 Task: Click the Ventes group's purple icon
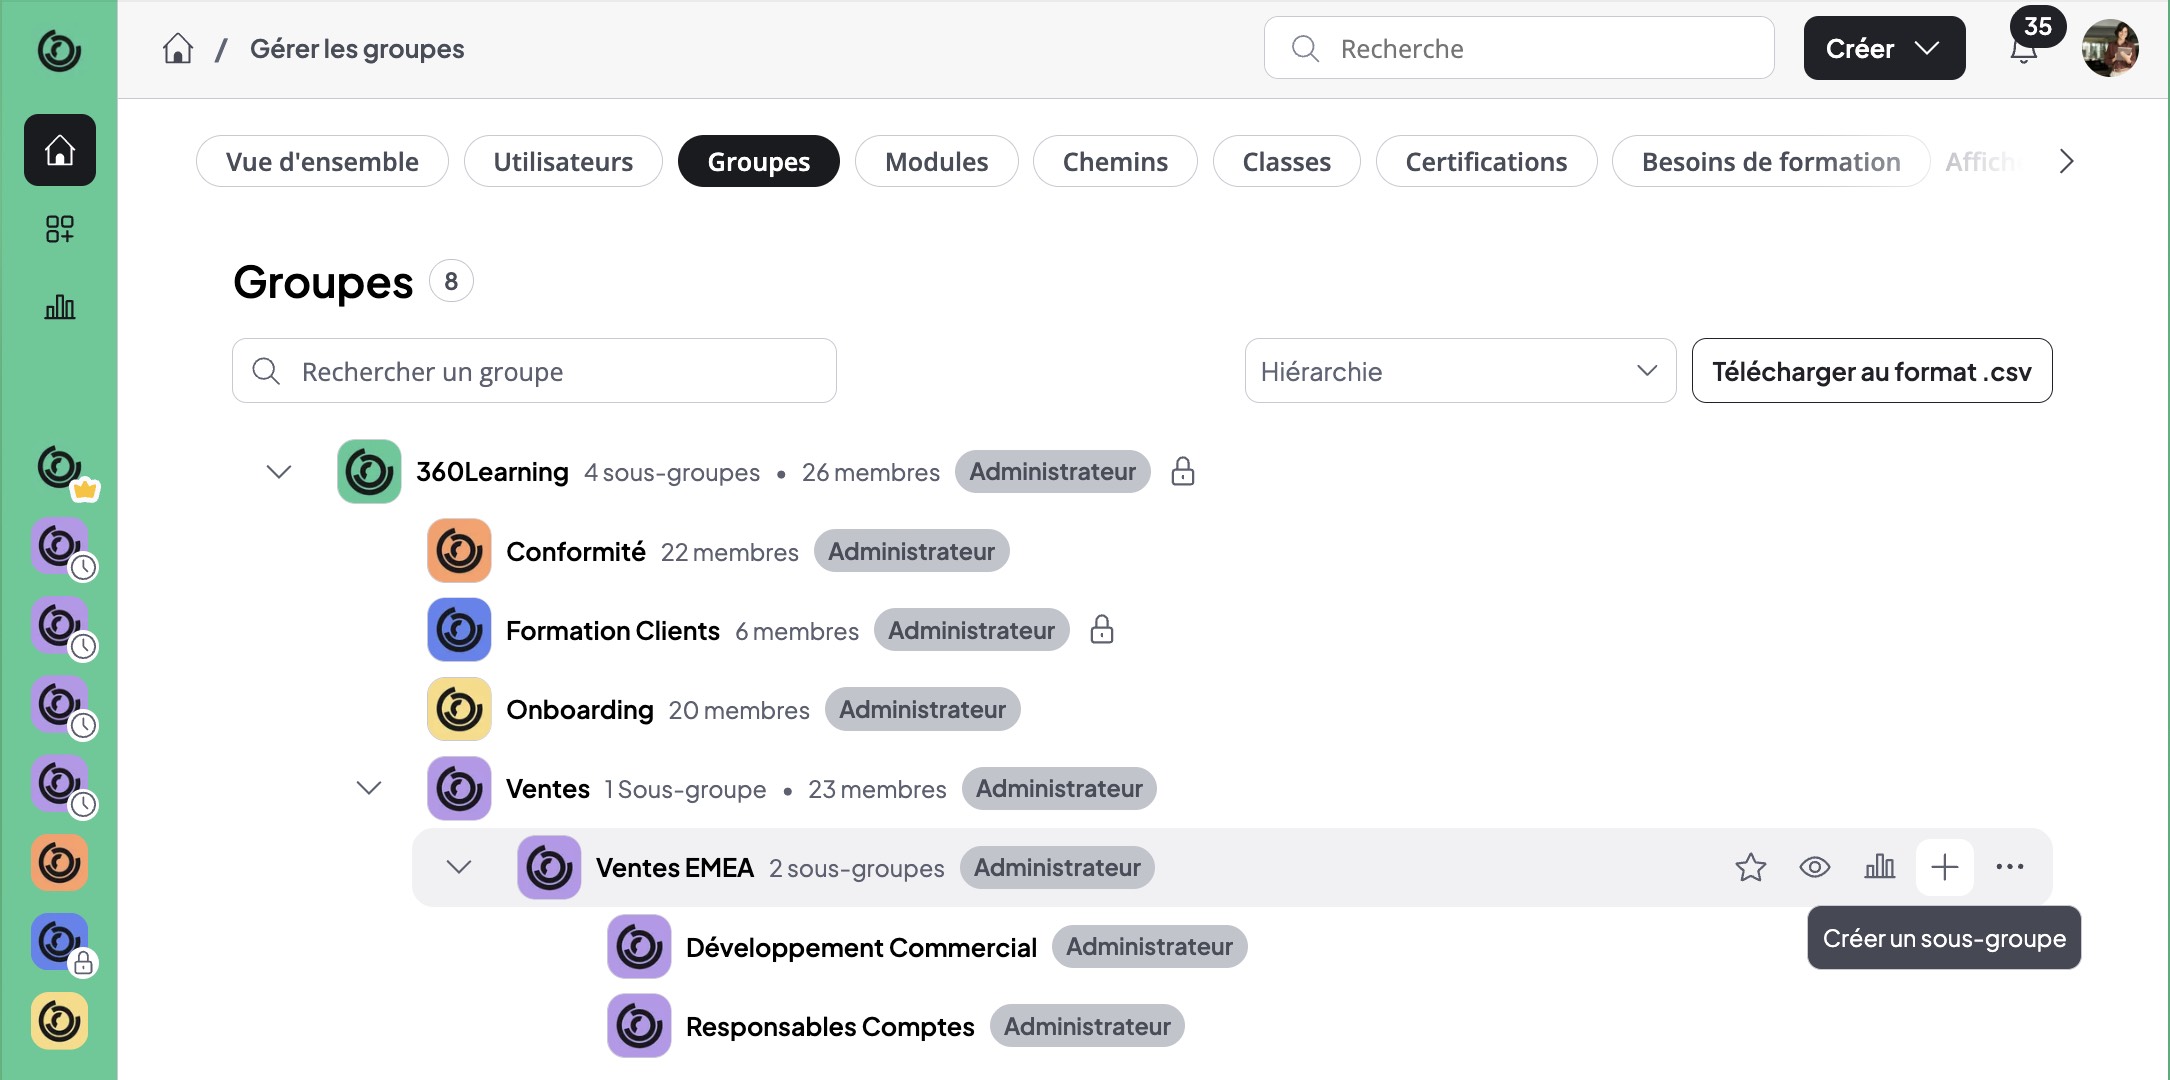459,788
